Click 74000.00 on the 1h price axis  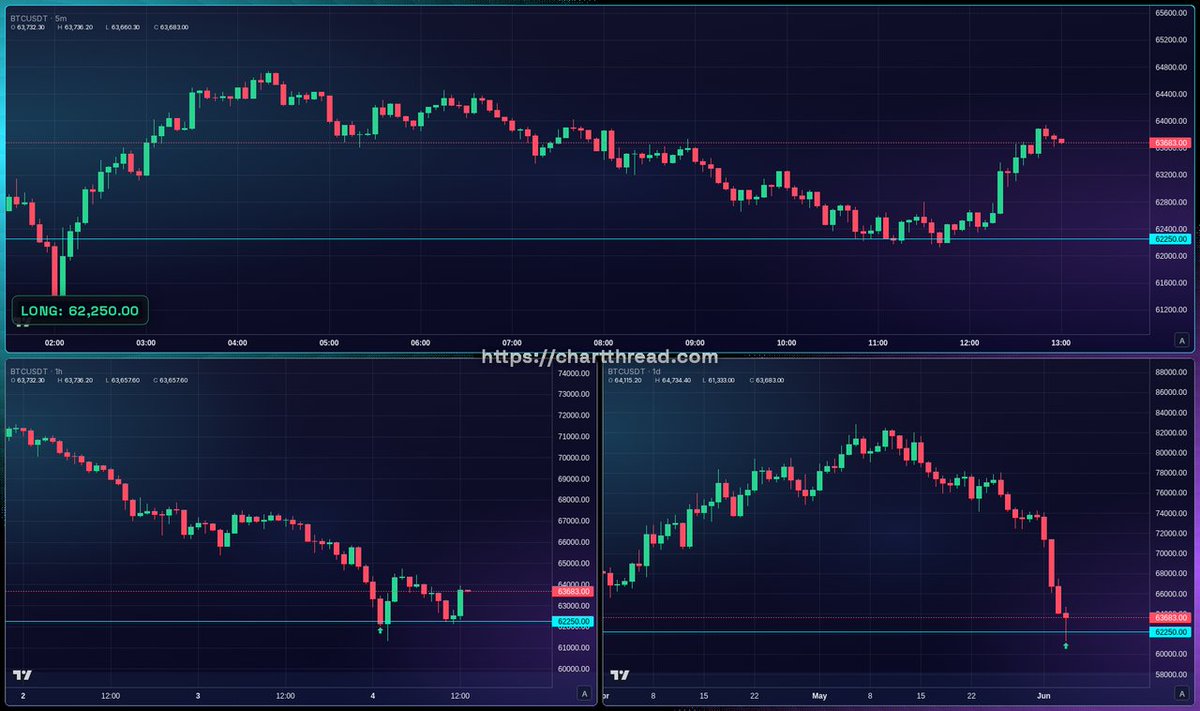[x=573, y=373]
